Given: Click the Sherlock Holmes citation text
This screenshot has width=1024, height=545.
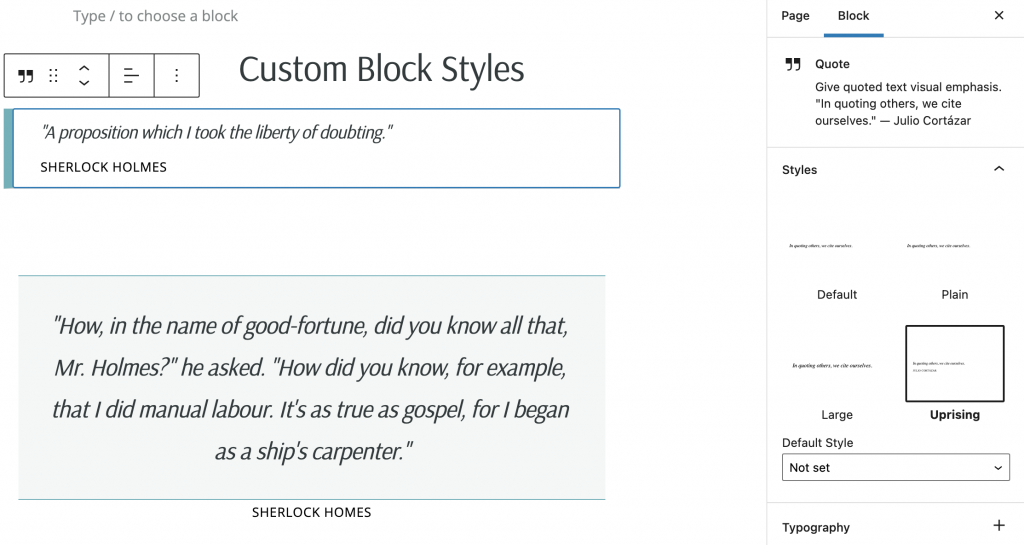Looking at the screenshot, I should tap(103, 167).
